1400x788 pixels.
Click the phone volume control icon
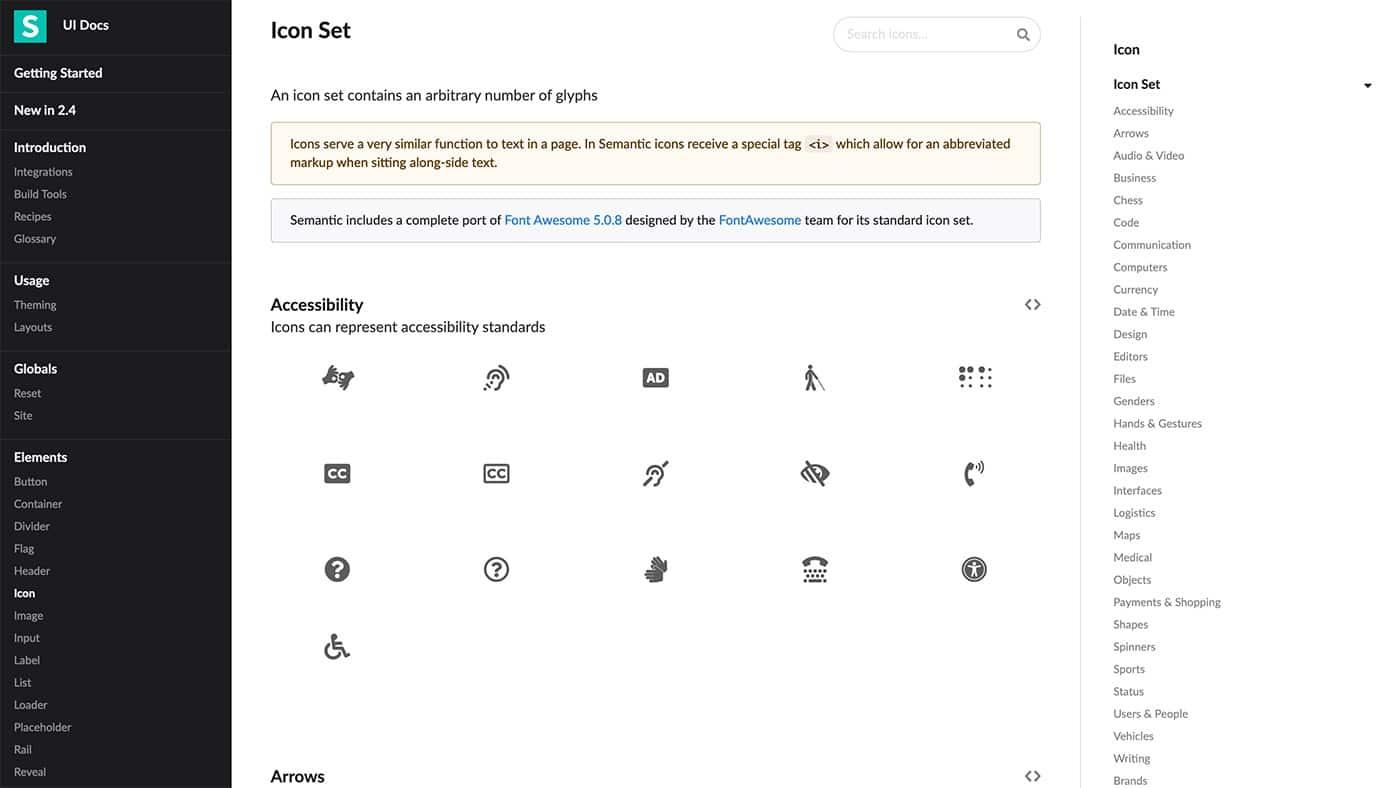click(974, 473)
